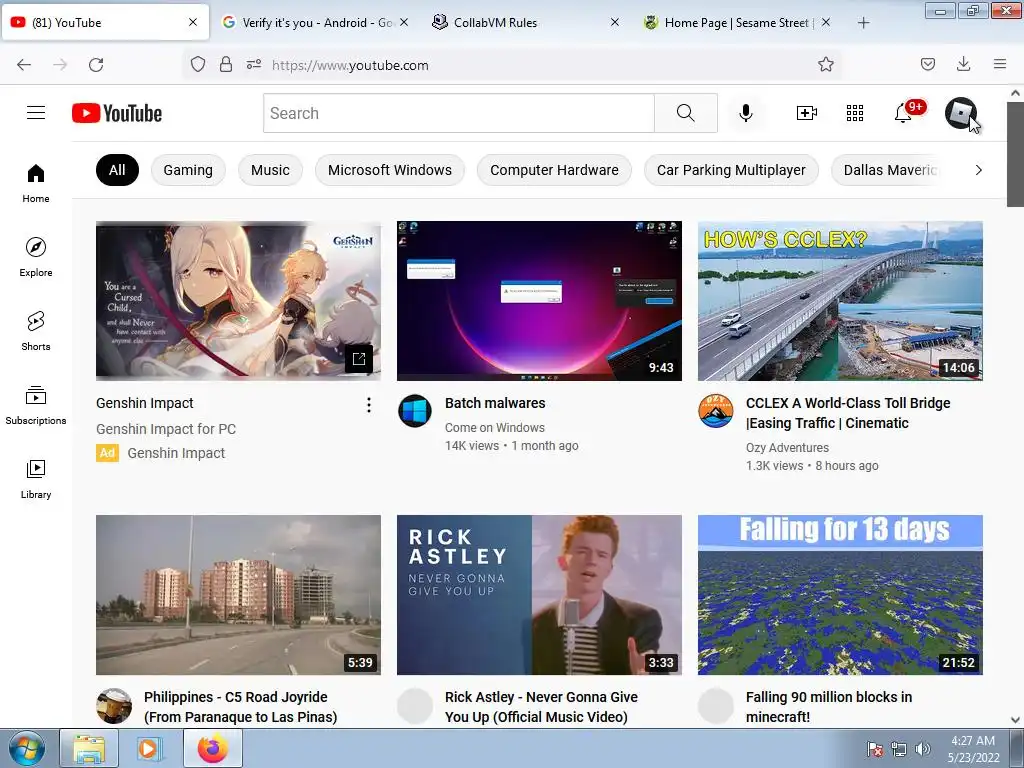Open Shorts in the sidebar

point(36,331)
